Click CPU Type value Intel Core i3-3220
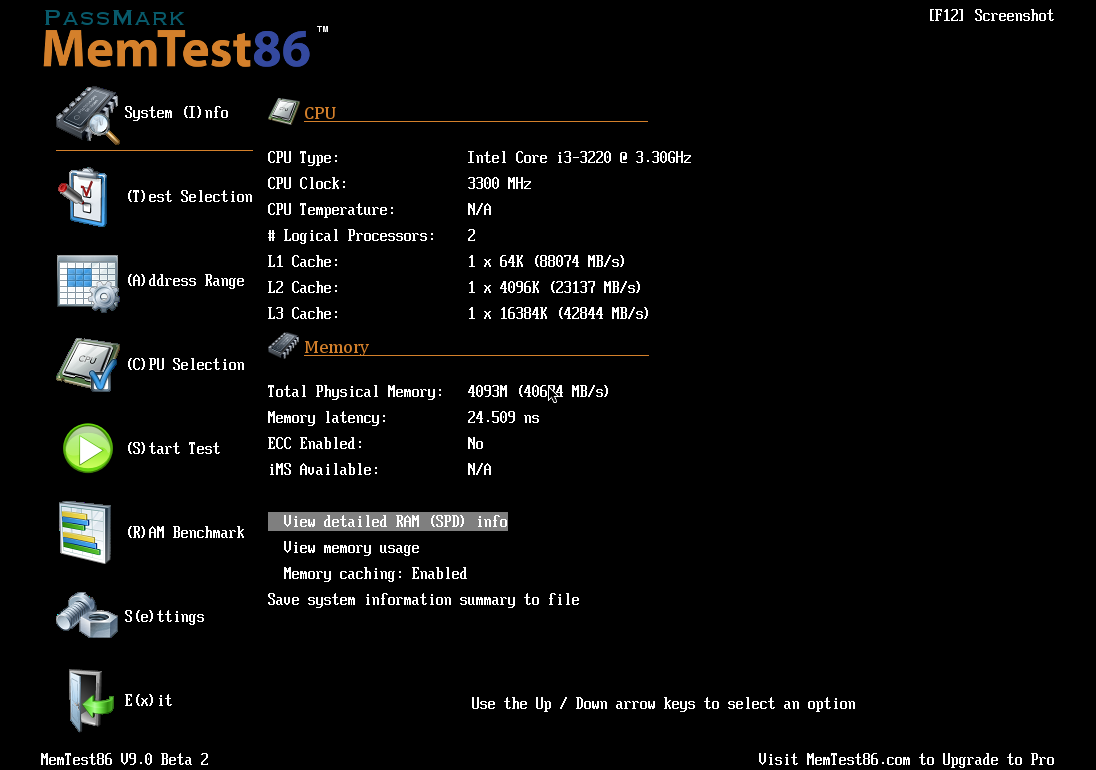 pos(579,157)
